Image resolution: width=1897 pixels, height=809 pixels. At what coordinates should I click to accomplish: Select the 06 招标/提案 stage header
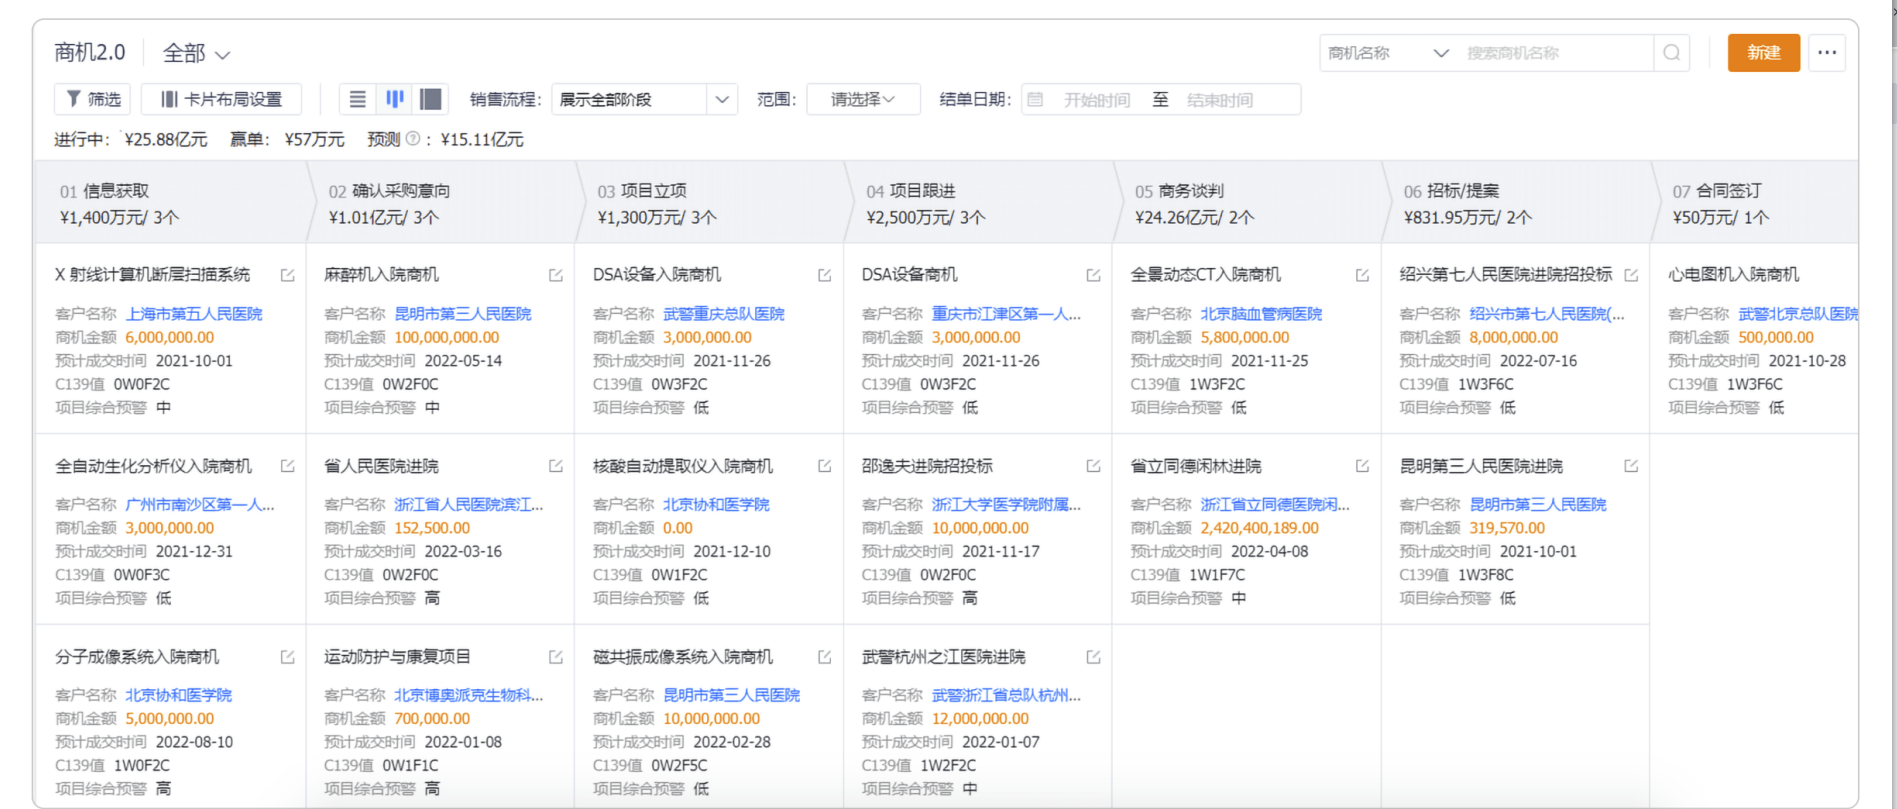click(x=1517, y=203)
